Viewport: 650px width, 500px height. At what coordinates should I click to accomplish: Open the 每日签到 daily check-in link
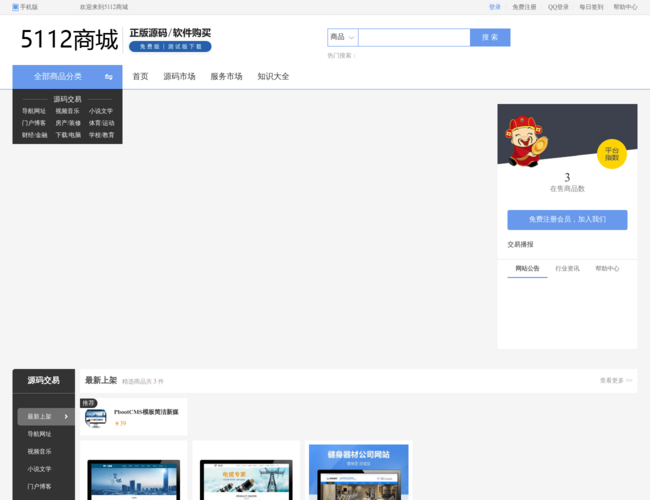(x=591, y=7)
